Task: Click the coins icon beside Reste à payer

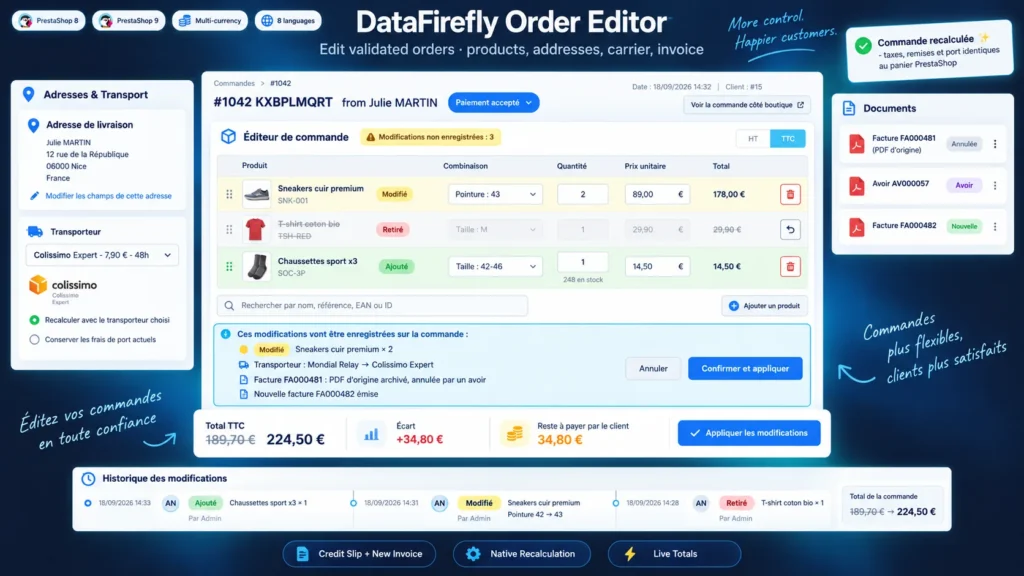Action: point(515,434)
